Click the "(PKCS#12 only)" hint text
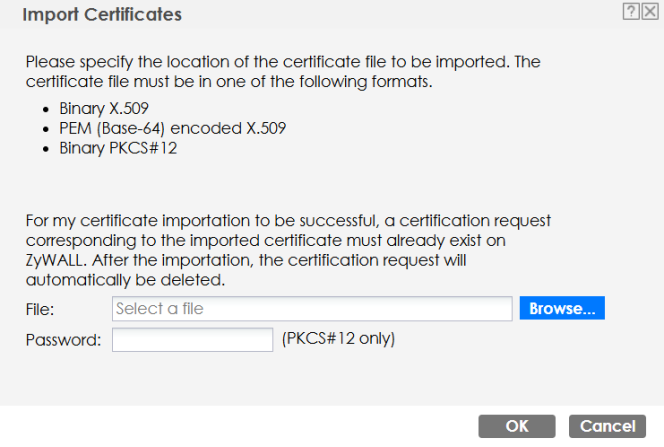The height and width of the screenshot is (447, 664). click(339, 339)
